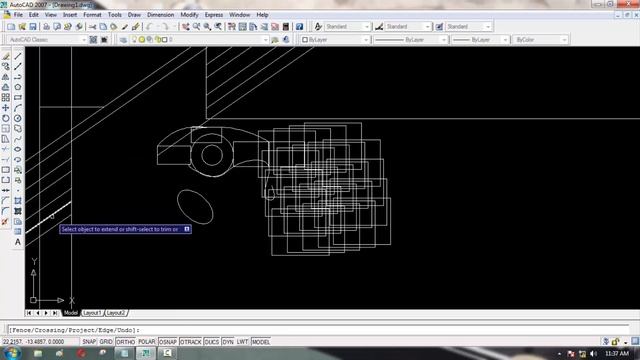
Task: Select the Array modify tool
Action: [x=6, y=98]
